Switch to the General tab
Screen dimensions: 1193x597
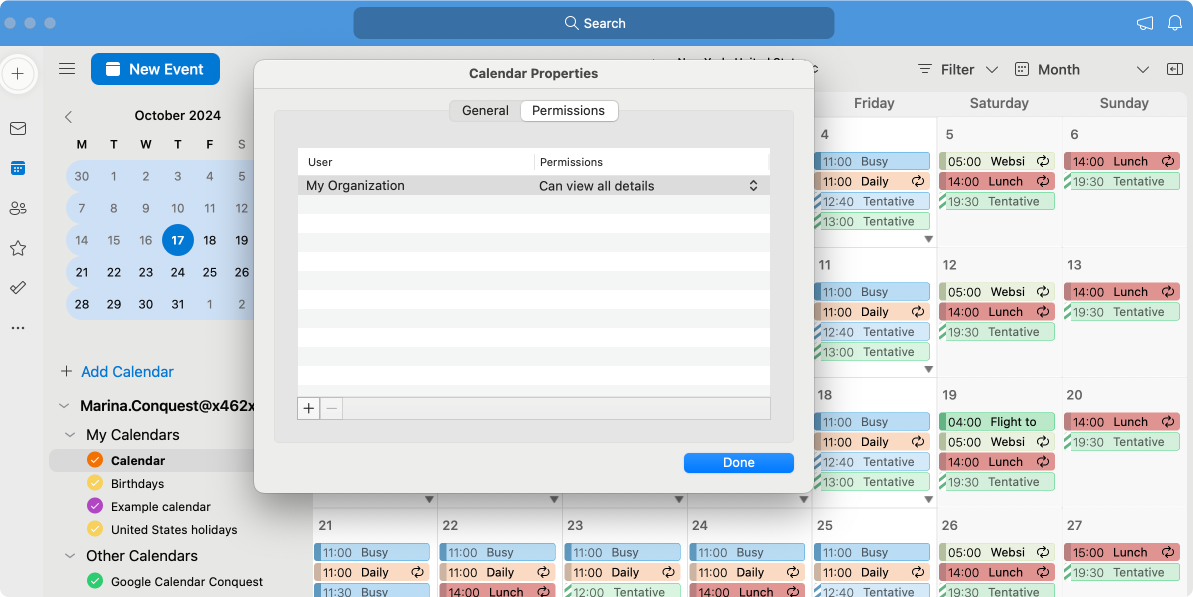[485, 110]
